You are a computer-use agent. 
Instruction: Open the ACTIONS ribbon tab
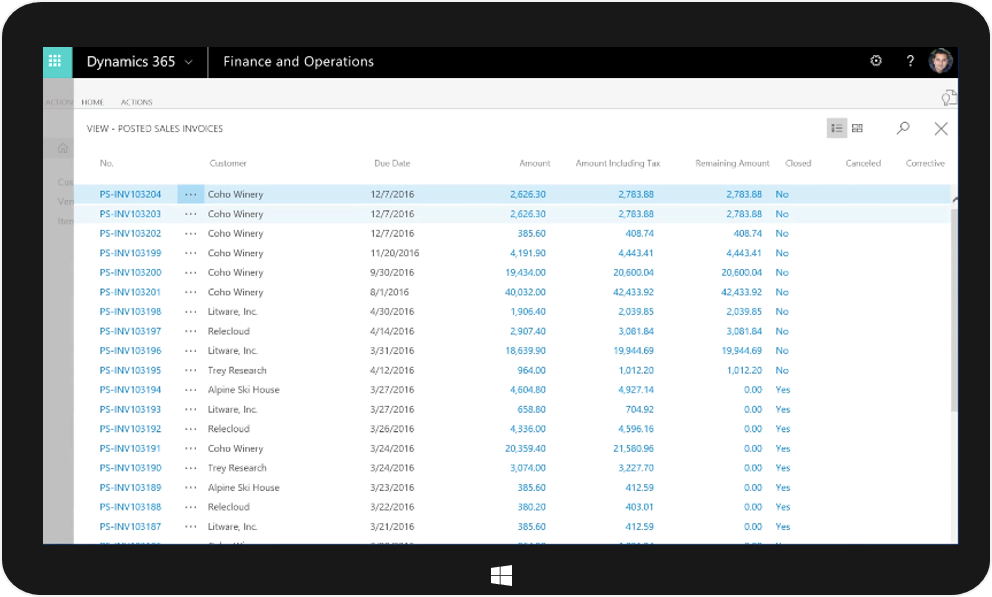[x=137, y=102]
